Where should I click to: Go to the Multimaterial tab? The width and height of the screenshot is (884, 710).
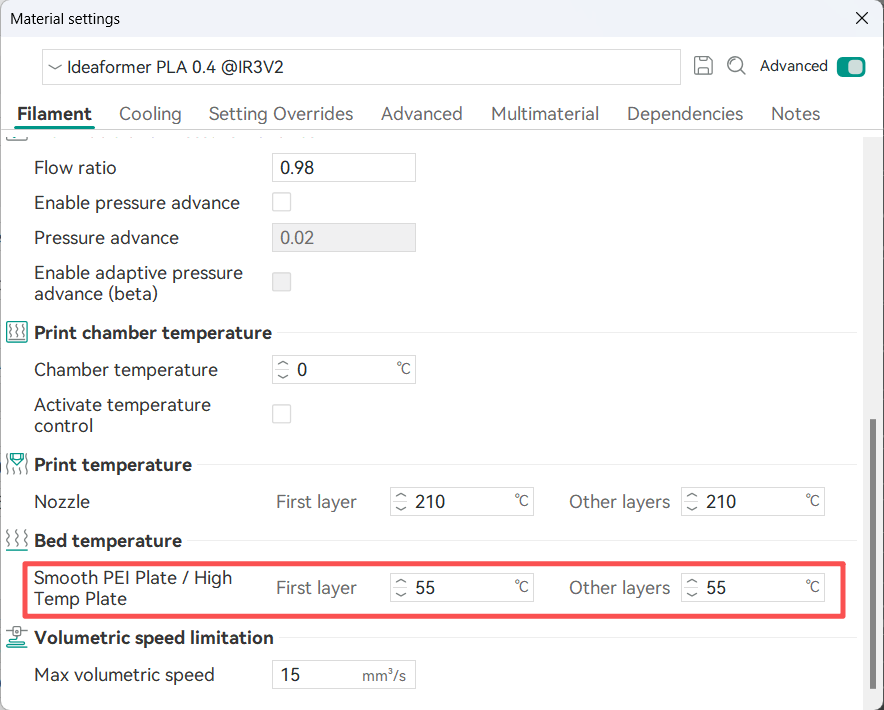point(545,114)
